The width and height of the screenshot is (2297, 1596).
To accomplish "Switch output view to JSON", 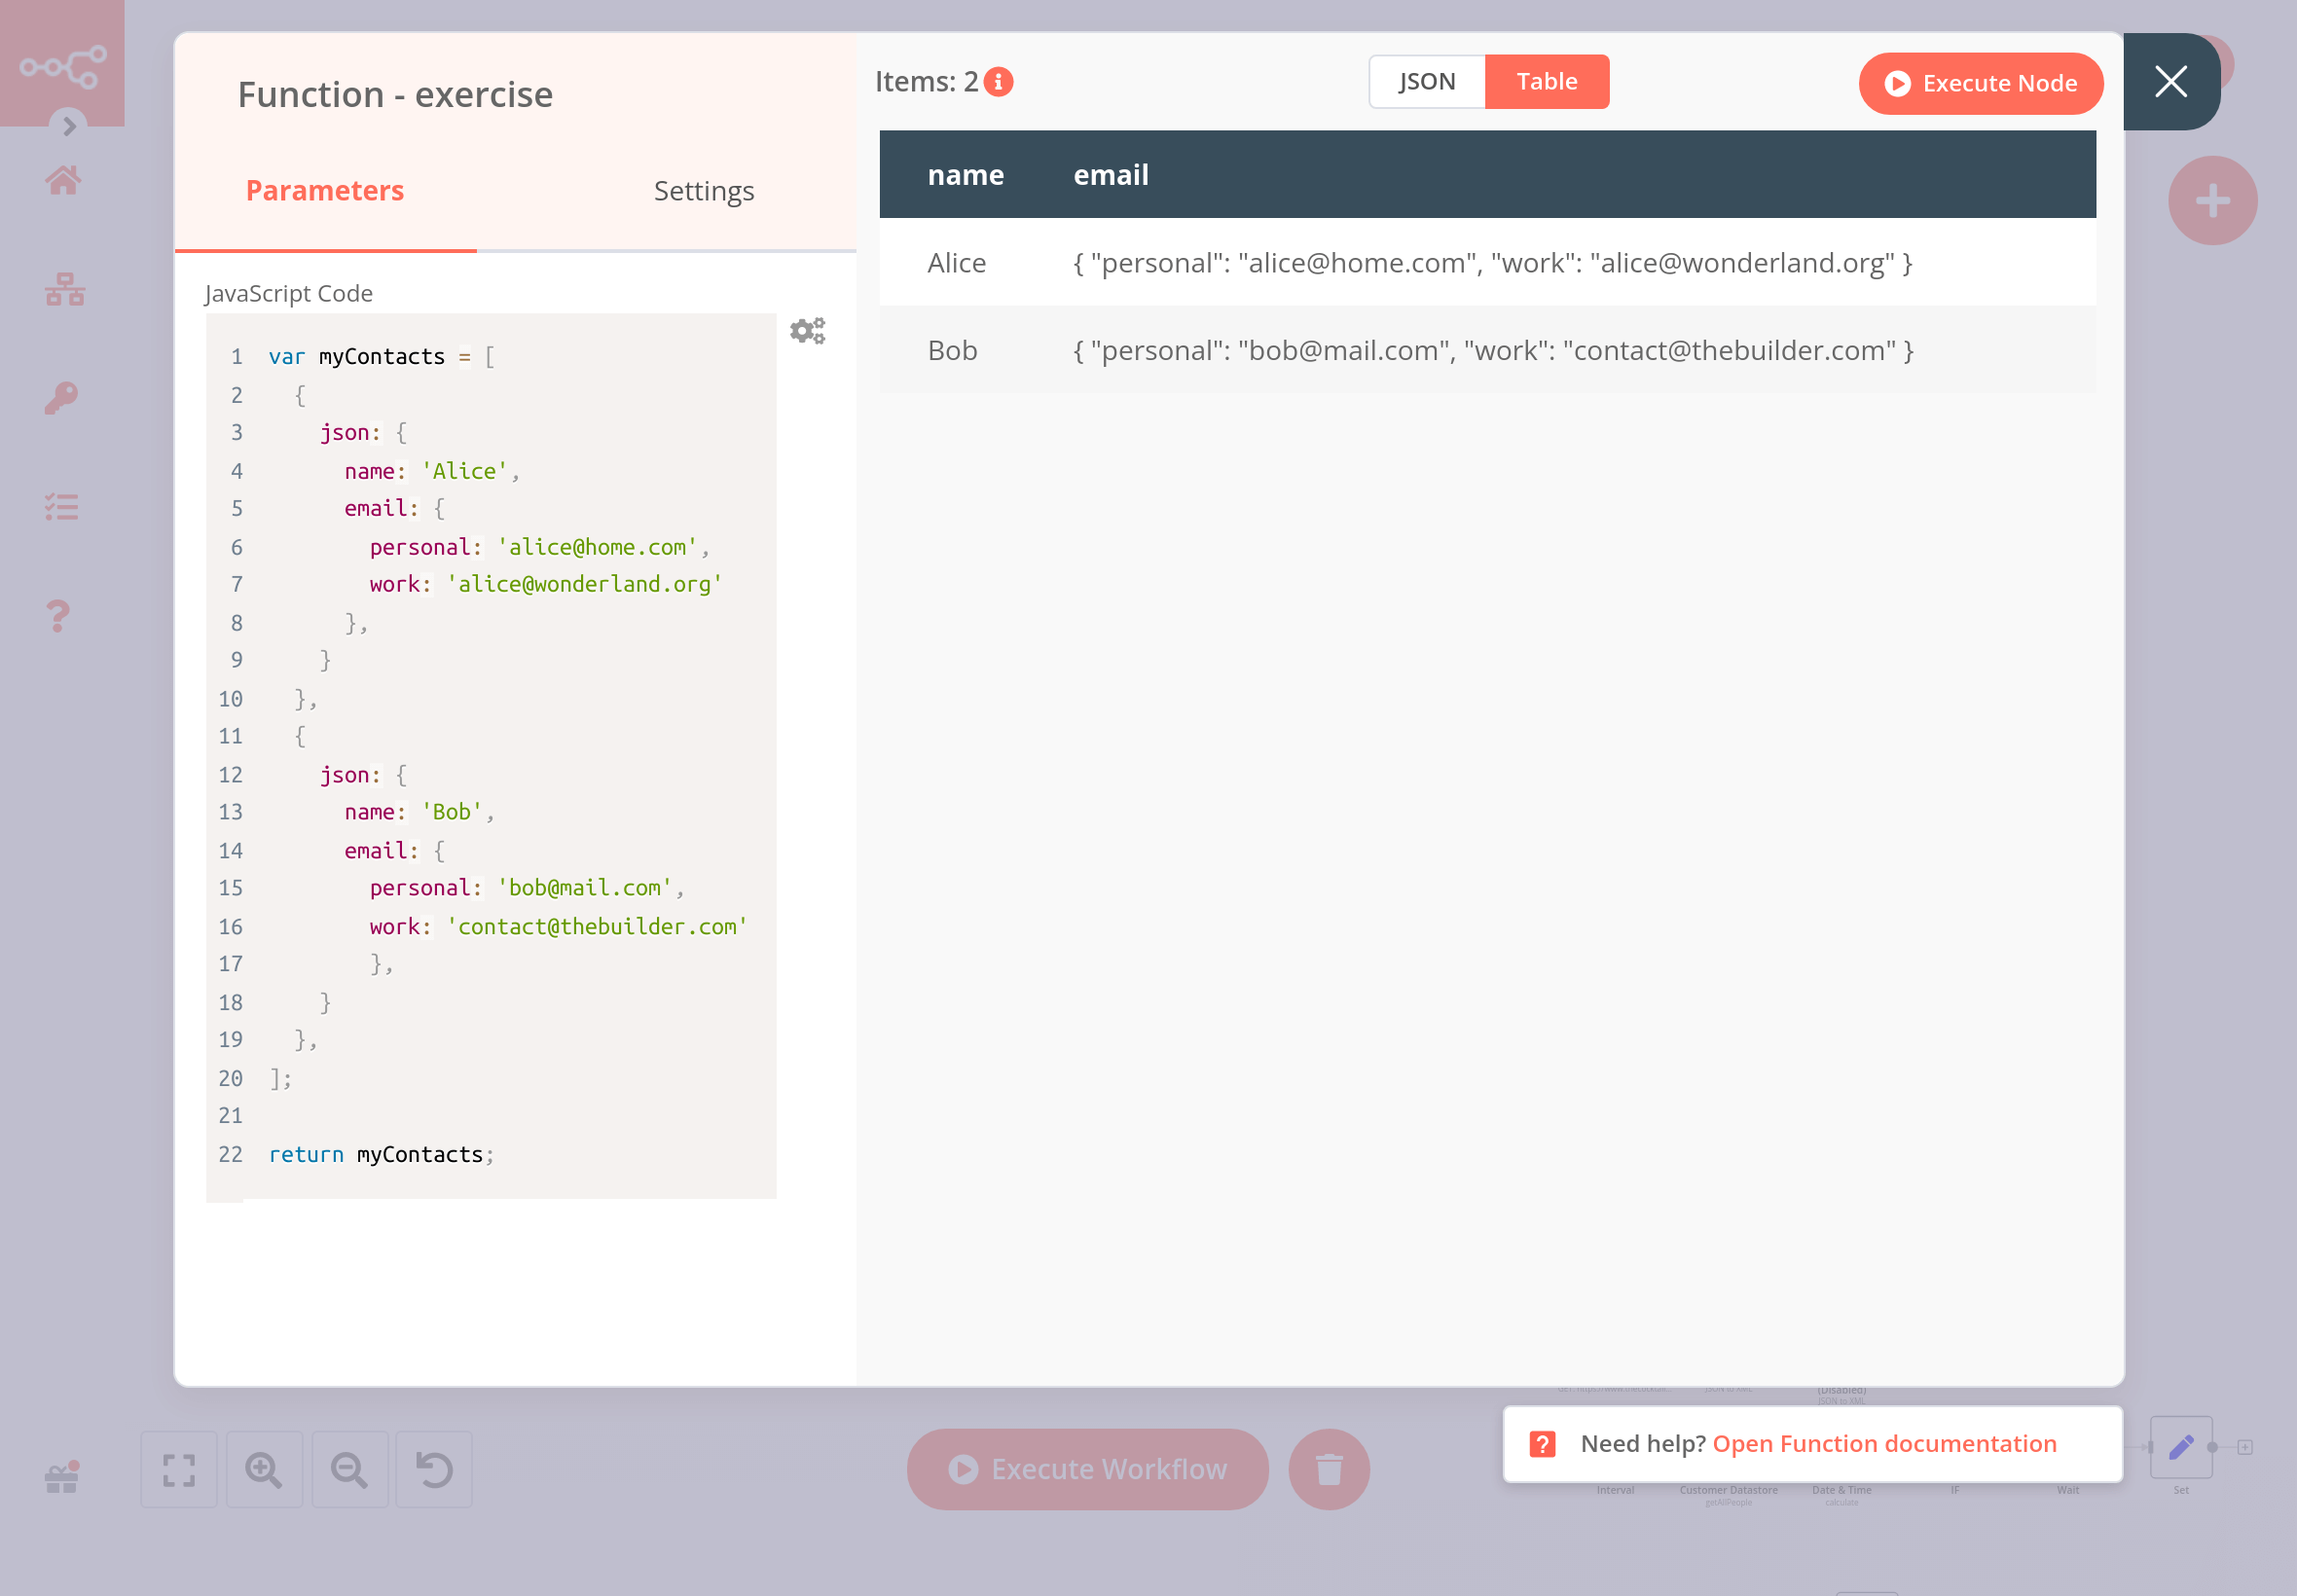I will click(1426, 82).
